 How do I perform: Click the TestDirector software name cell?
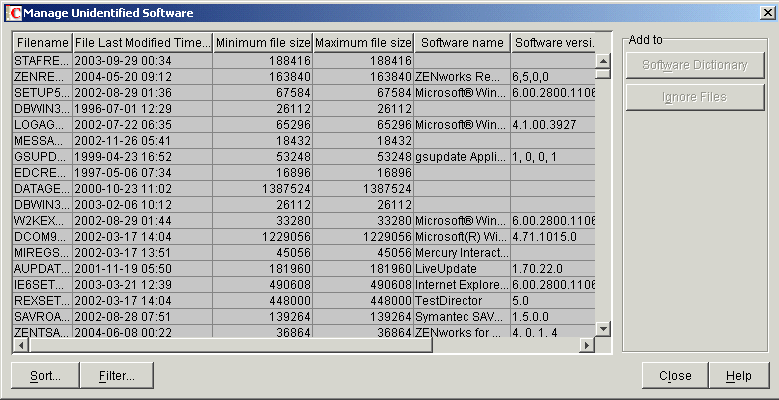463,301
